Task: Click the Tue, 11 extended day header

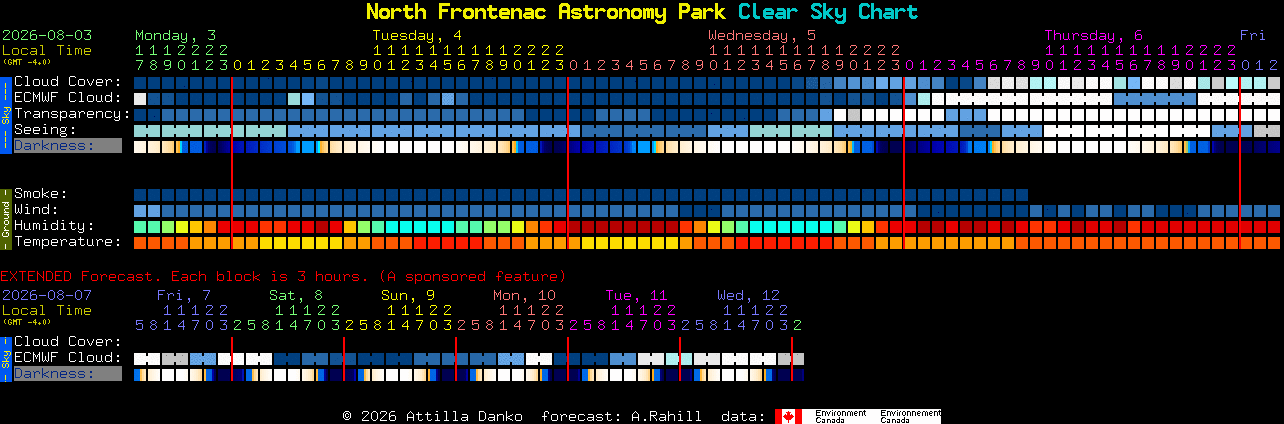Action: [636, 295]
